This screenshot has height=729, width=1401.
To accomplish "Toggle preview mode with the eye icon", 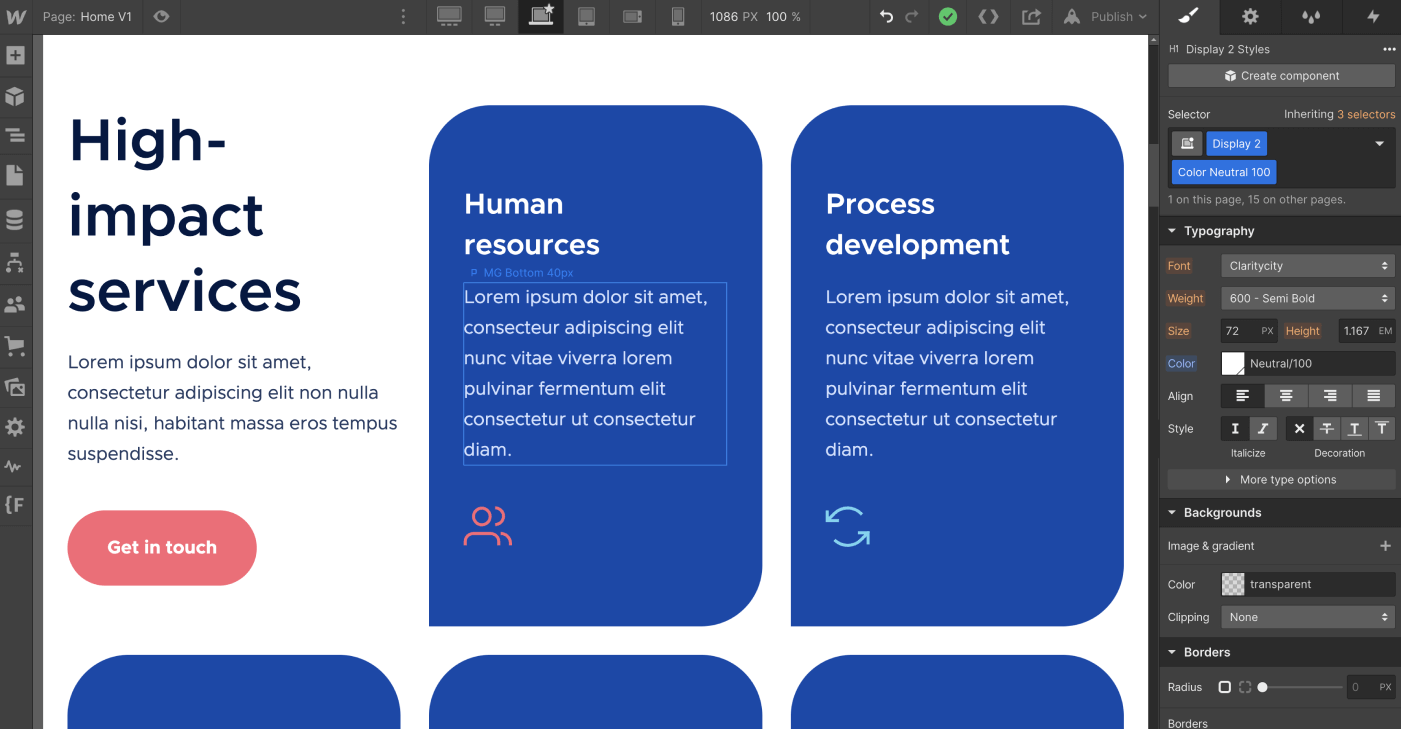I will (x=160, y=17).
